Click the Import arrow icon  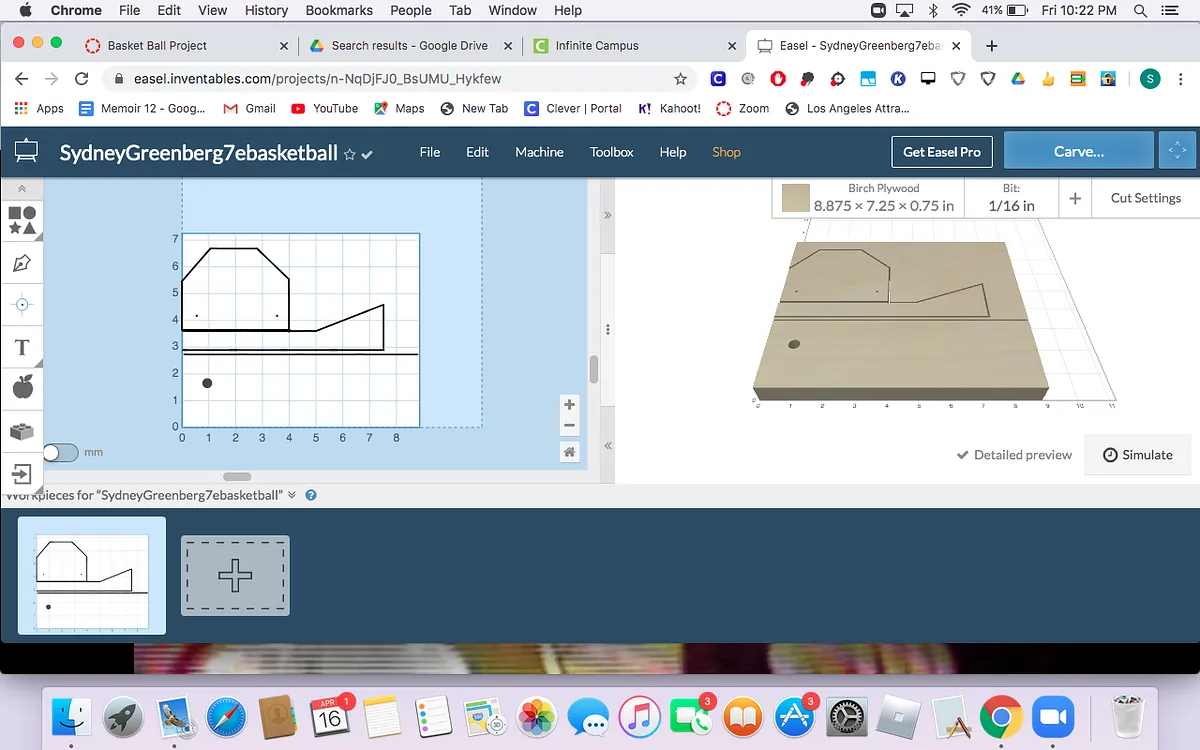coord(22,474)
